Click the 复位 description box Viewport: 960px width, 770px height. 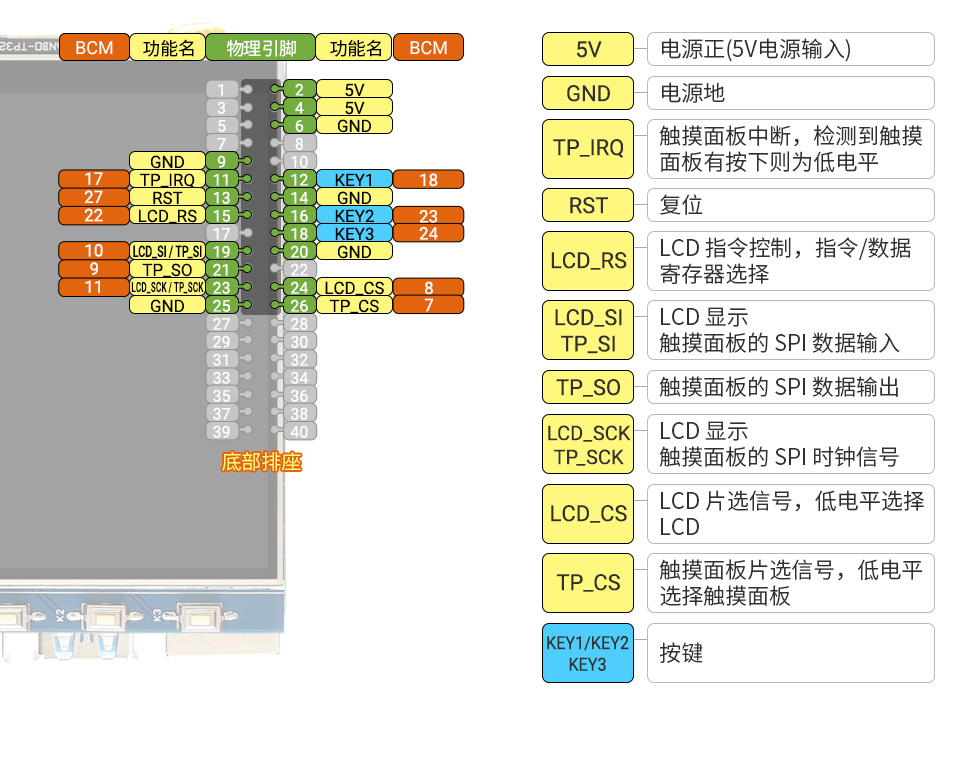[x=790, y=205]
